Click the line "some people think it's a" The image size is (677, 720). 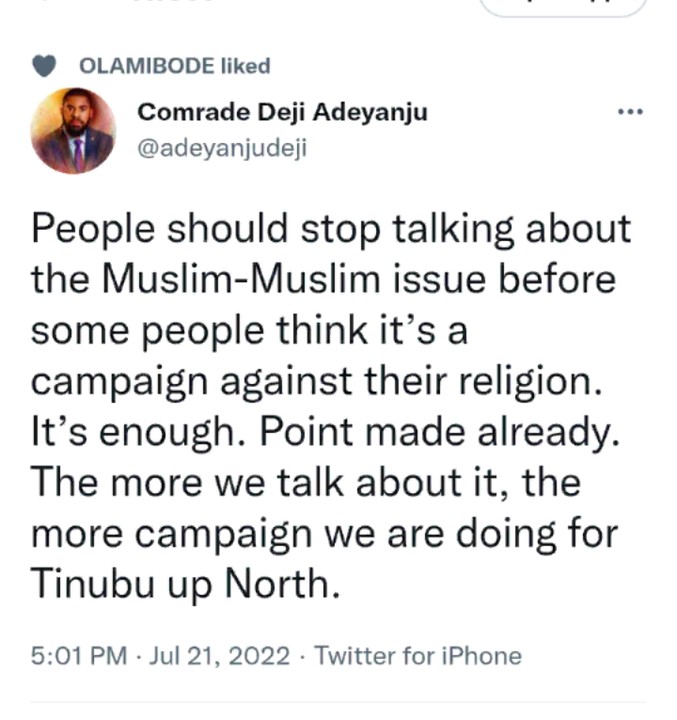coord(249,328)
